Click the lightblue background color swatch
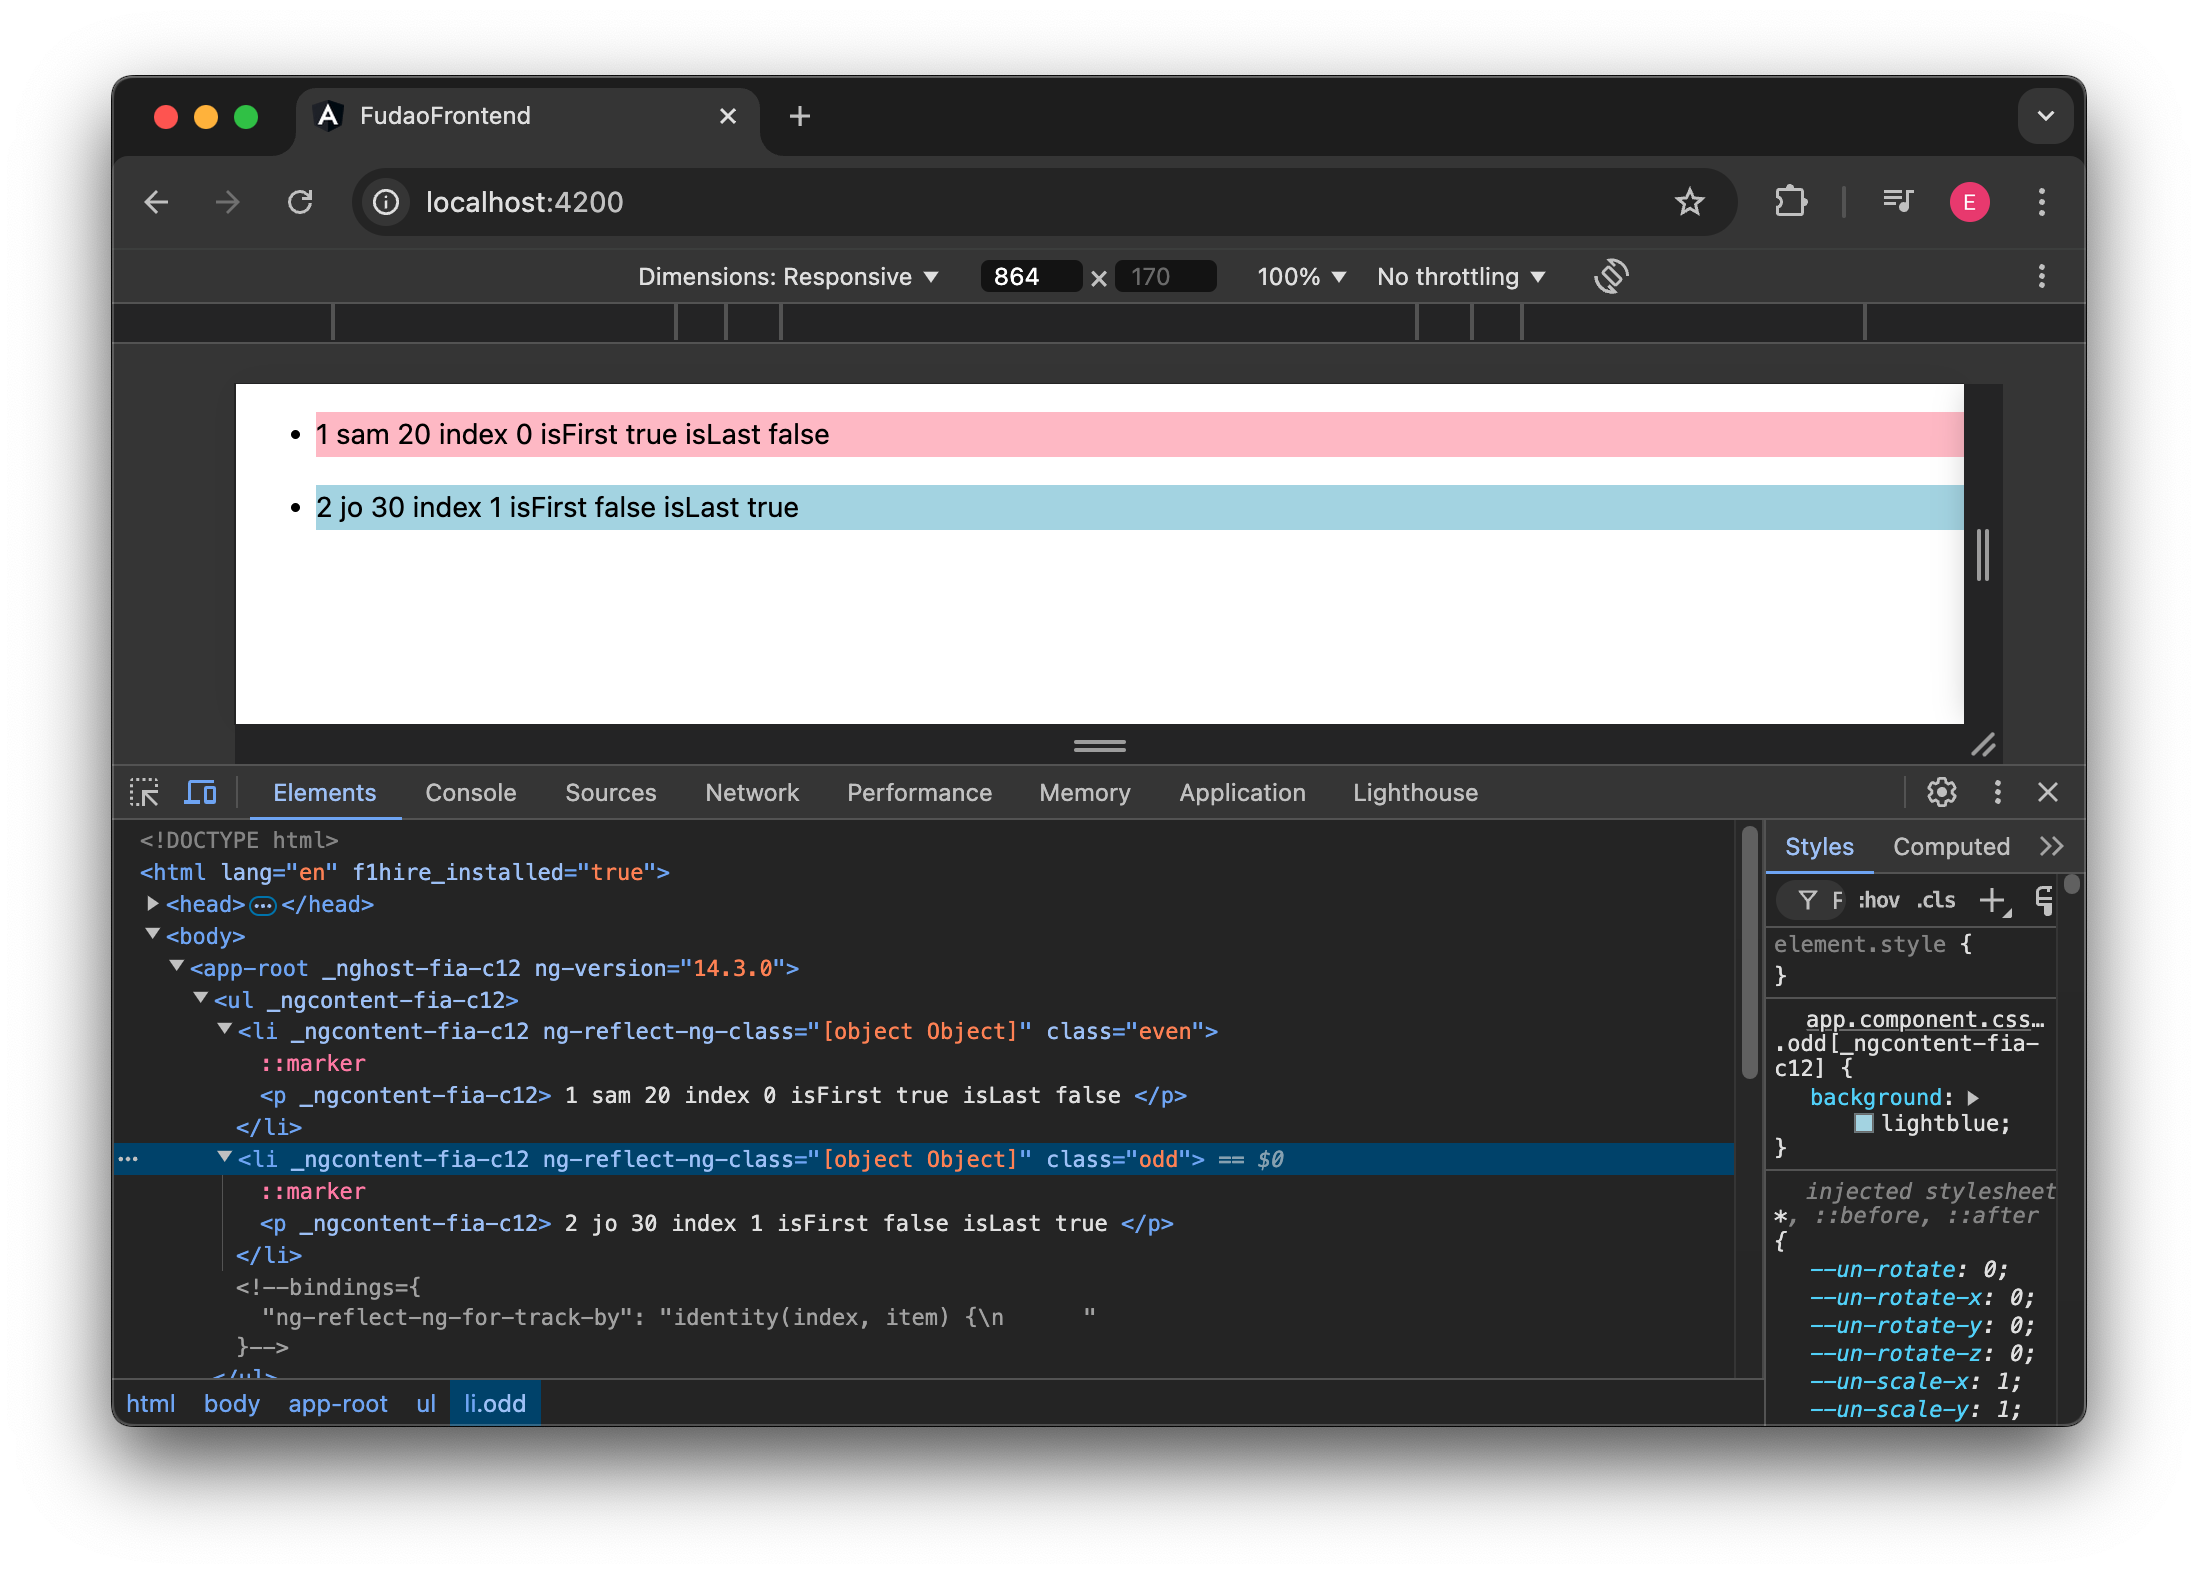The height and width of the screenshot is (1574, 2198). 1864,1123
